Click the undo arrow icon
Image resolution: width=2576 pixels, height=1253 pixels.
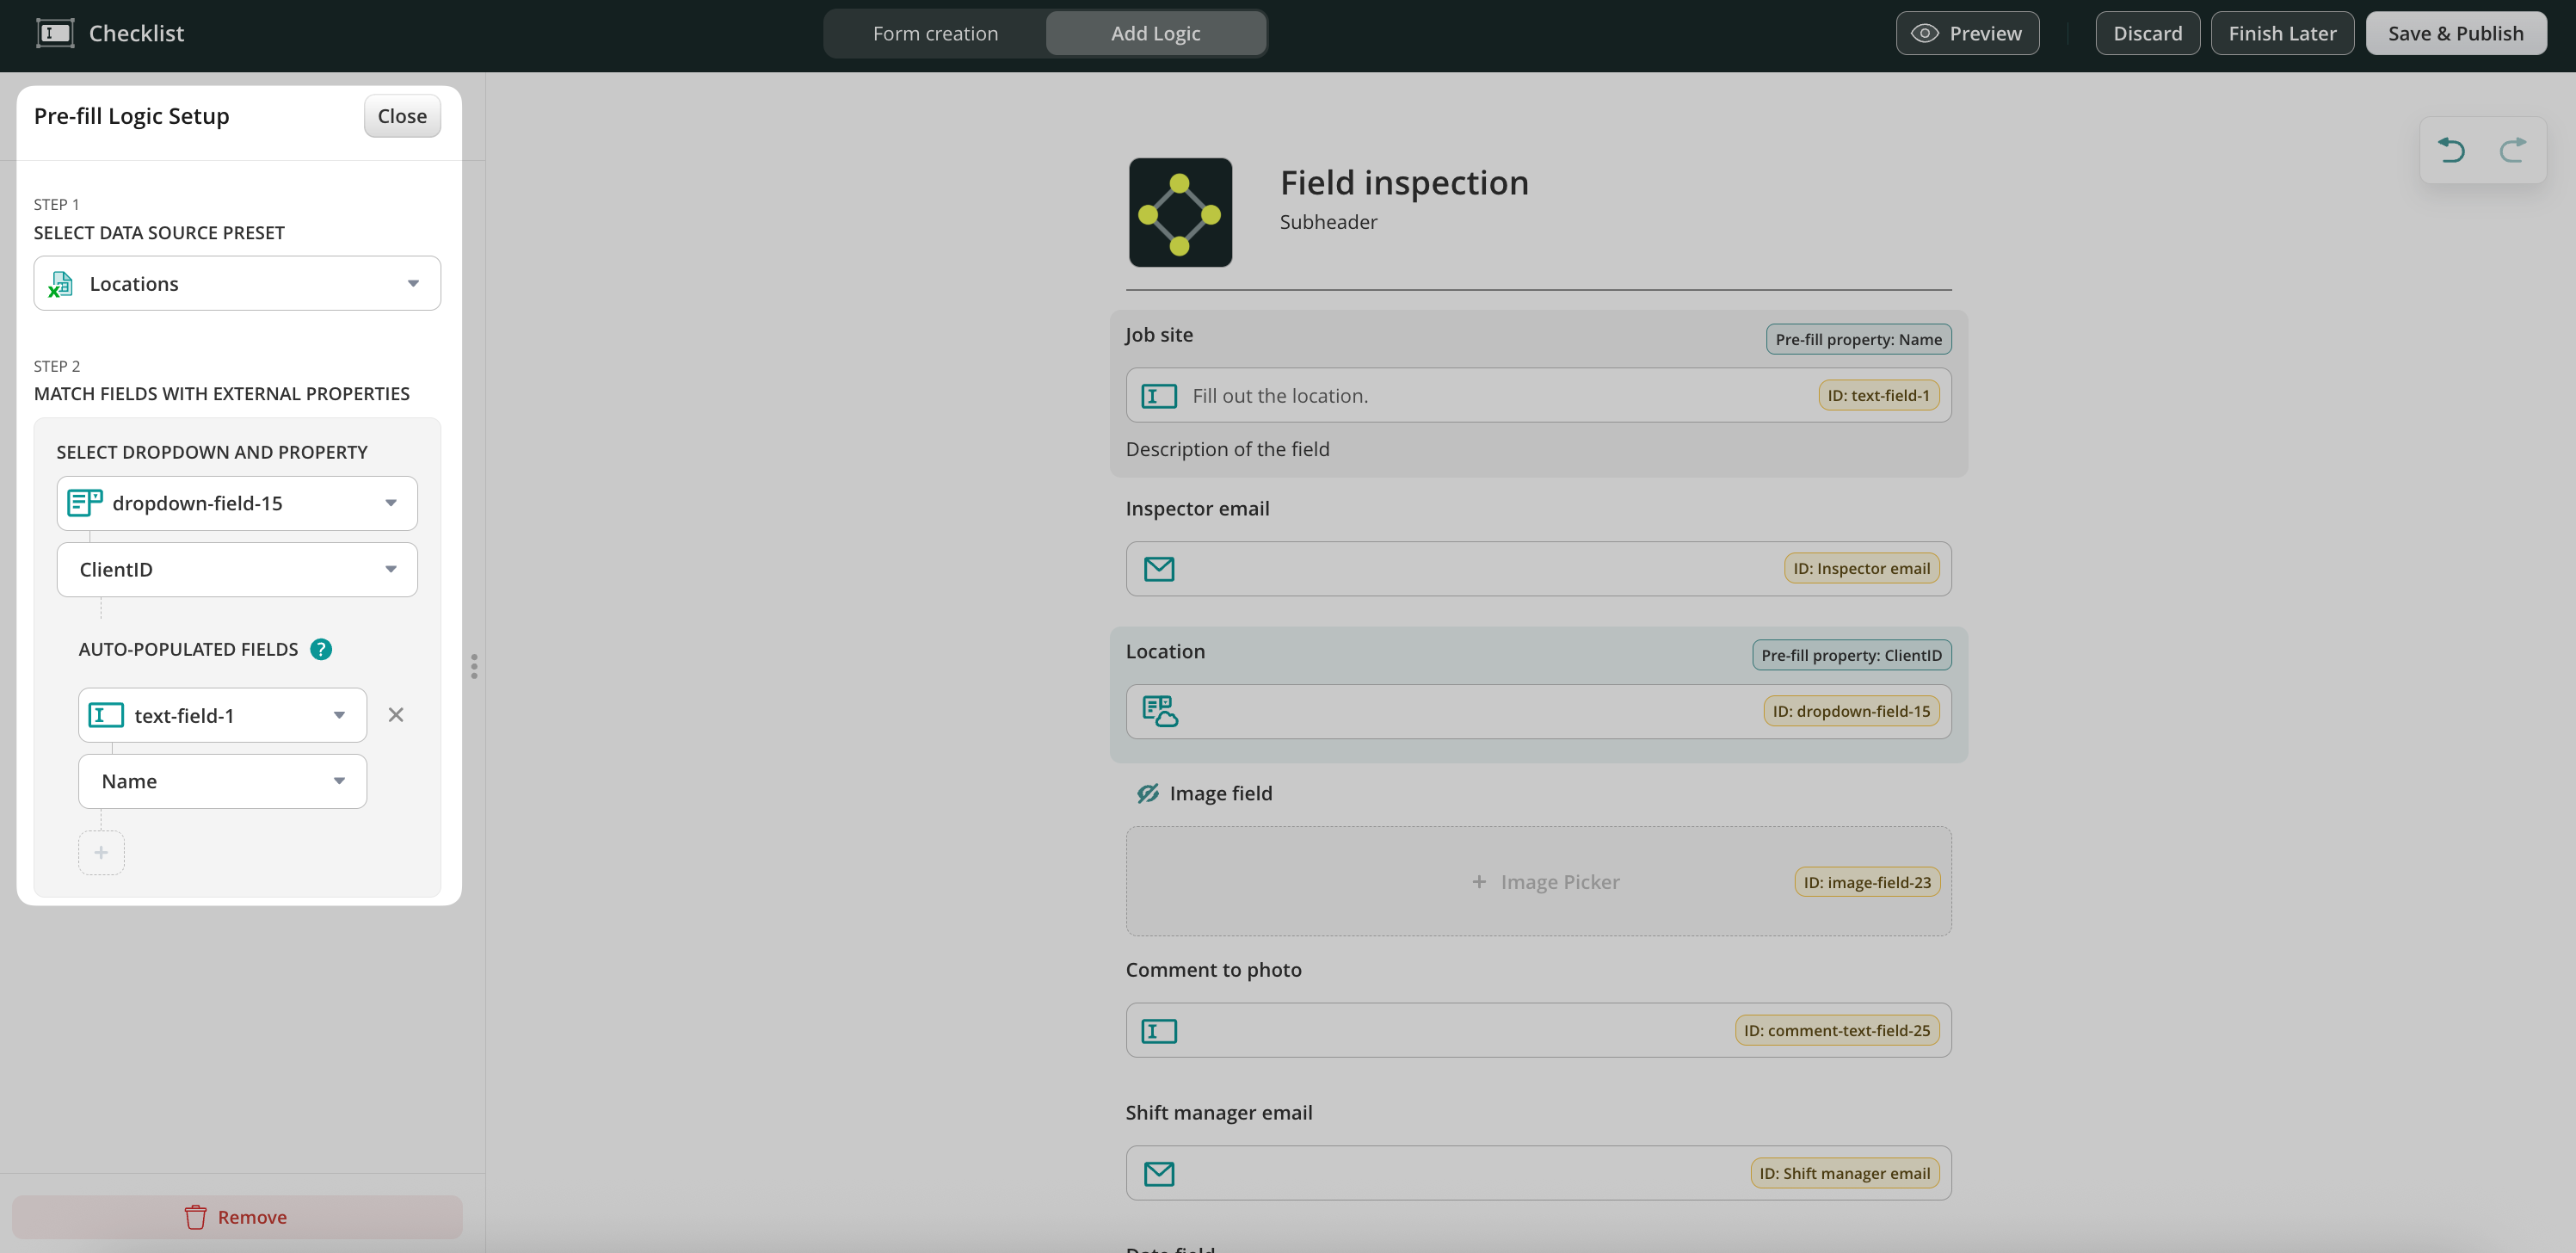pos(2451,150)
